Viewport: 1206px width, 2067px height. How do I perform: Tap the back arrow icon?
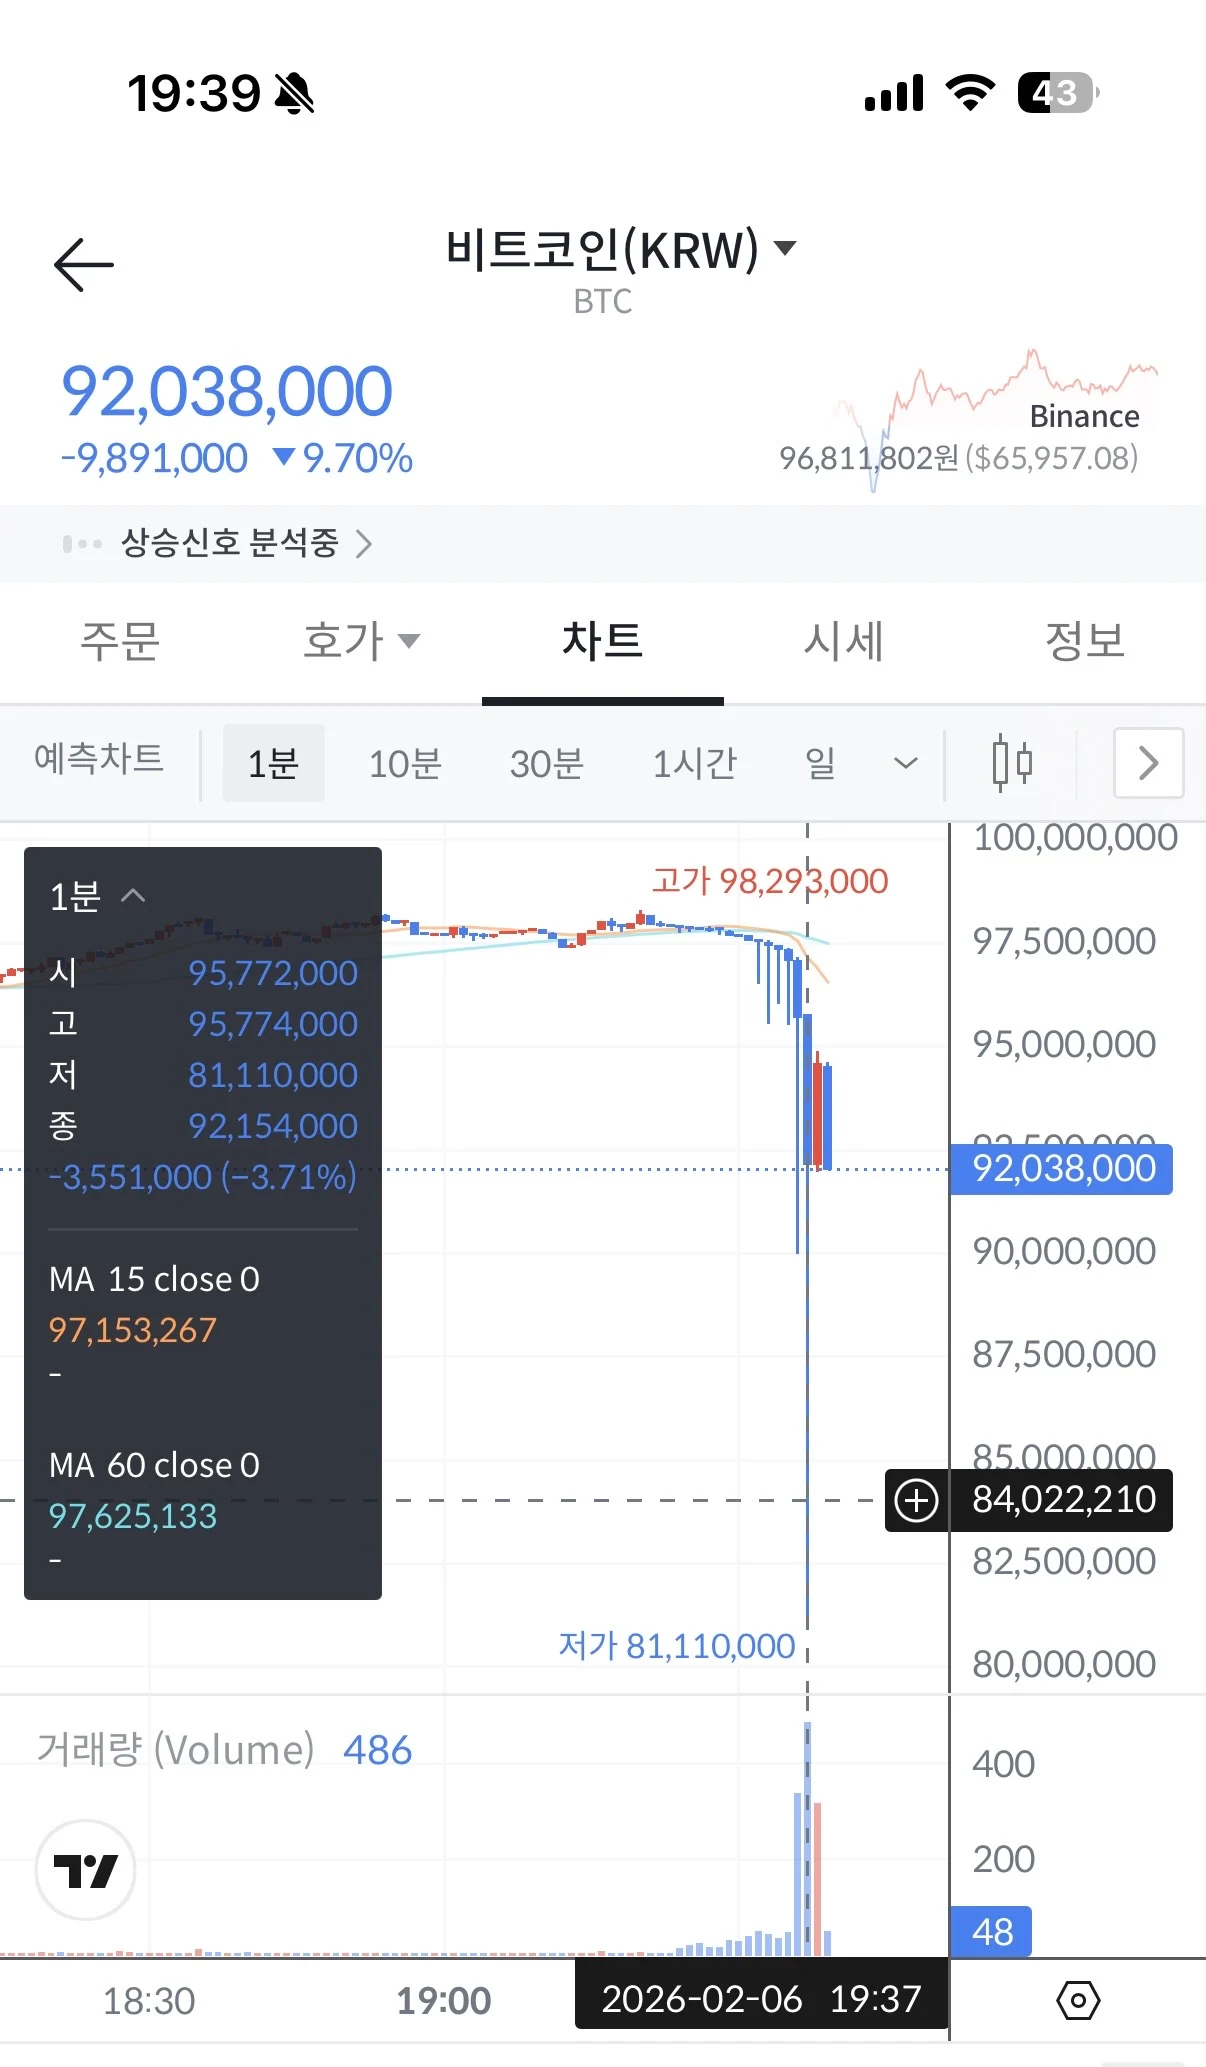point(84,265)
